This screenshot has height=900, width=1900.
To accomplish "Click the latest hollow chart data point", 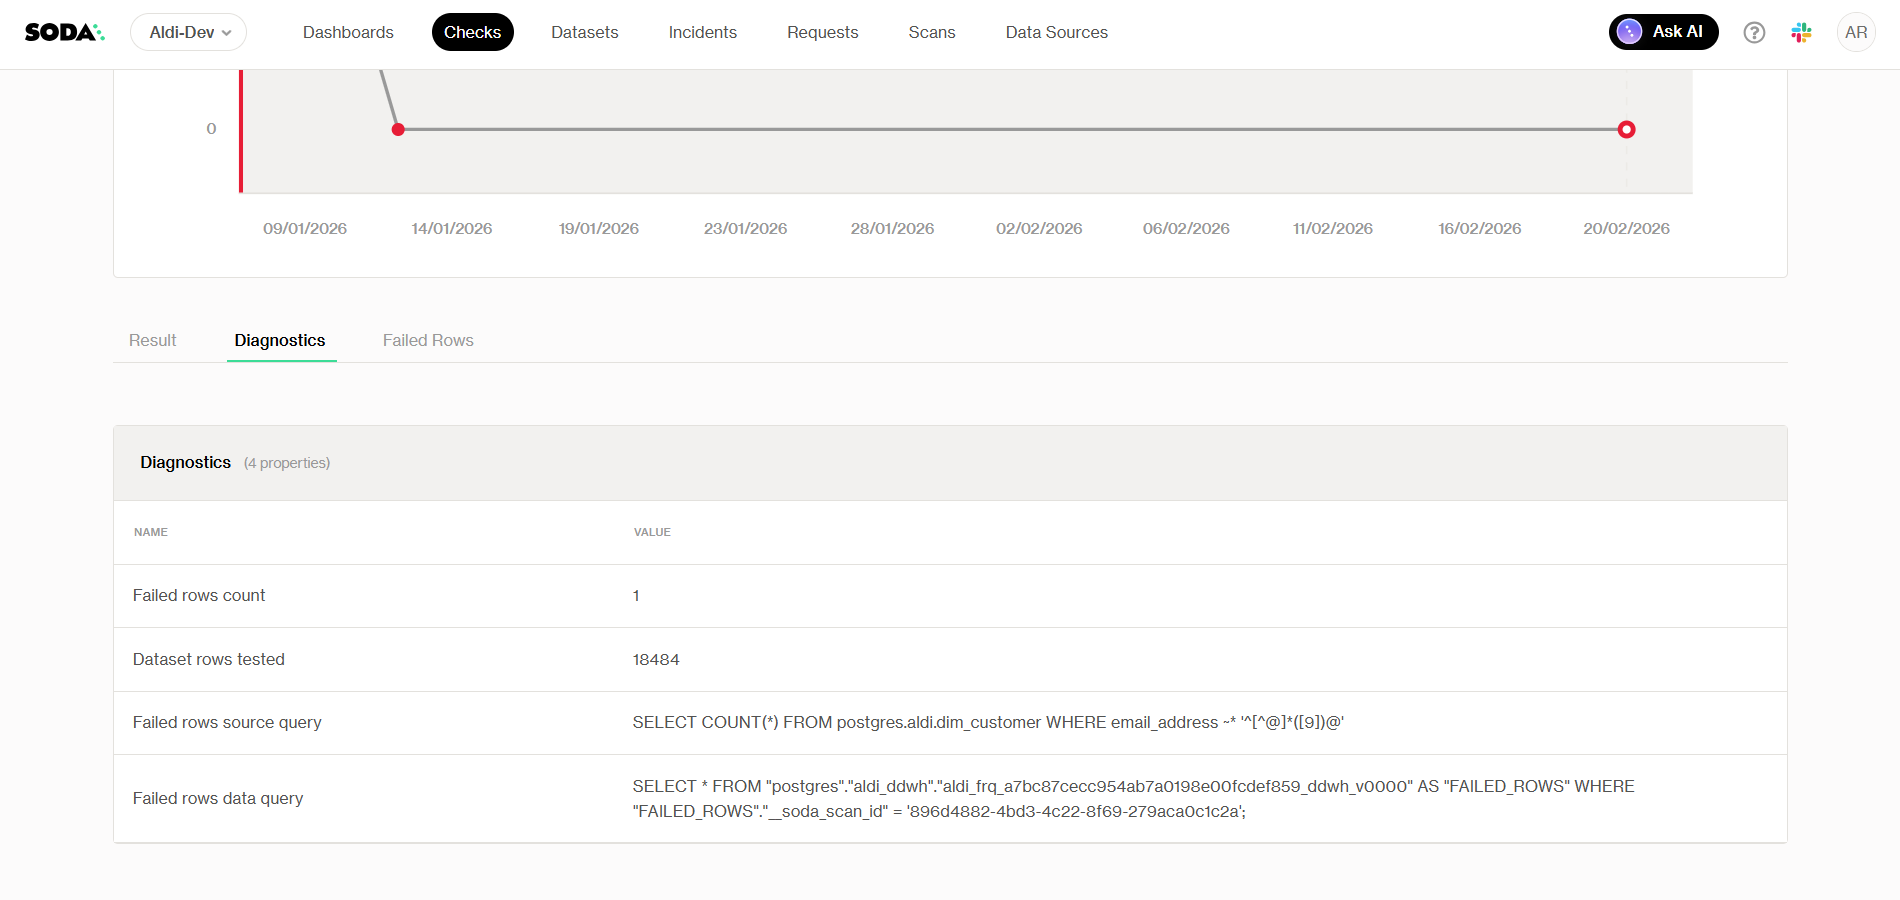I will point(1626,129).
